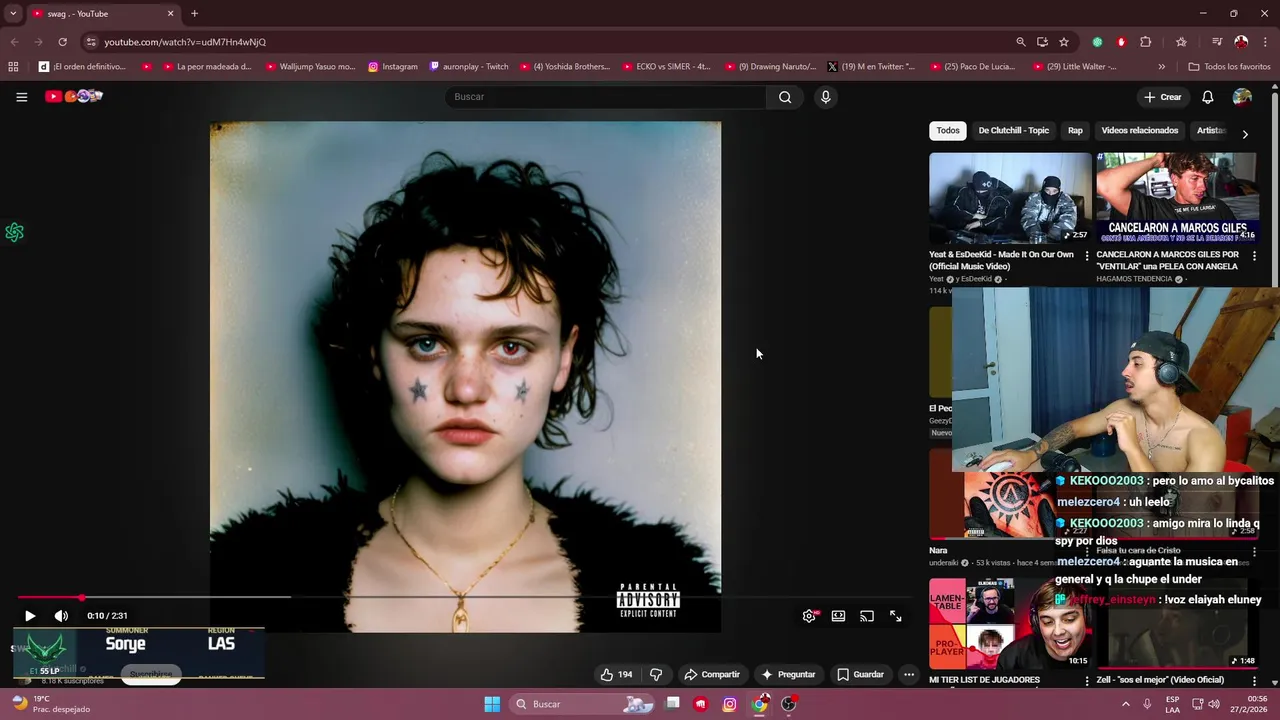Screen dimensions: 1280x720
Task: Click the ChatGPT sidebar extension icon
Action: tap(14, 232)
